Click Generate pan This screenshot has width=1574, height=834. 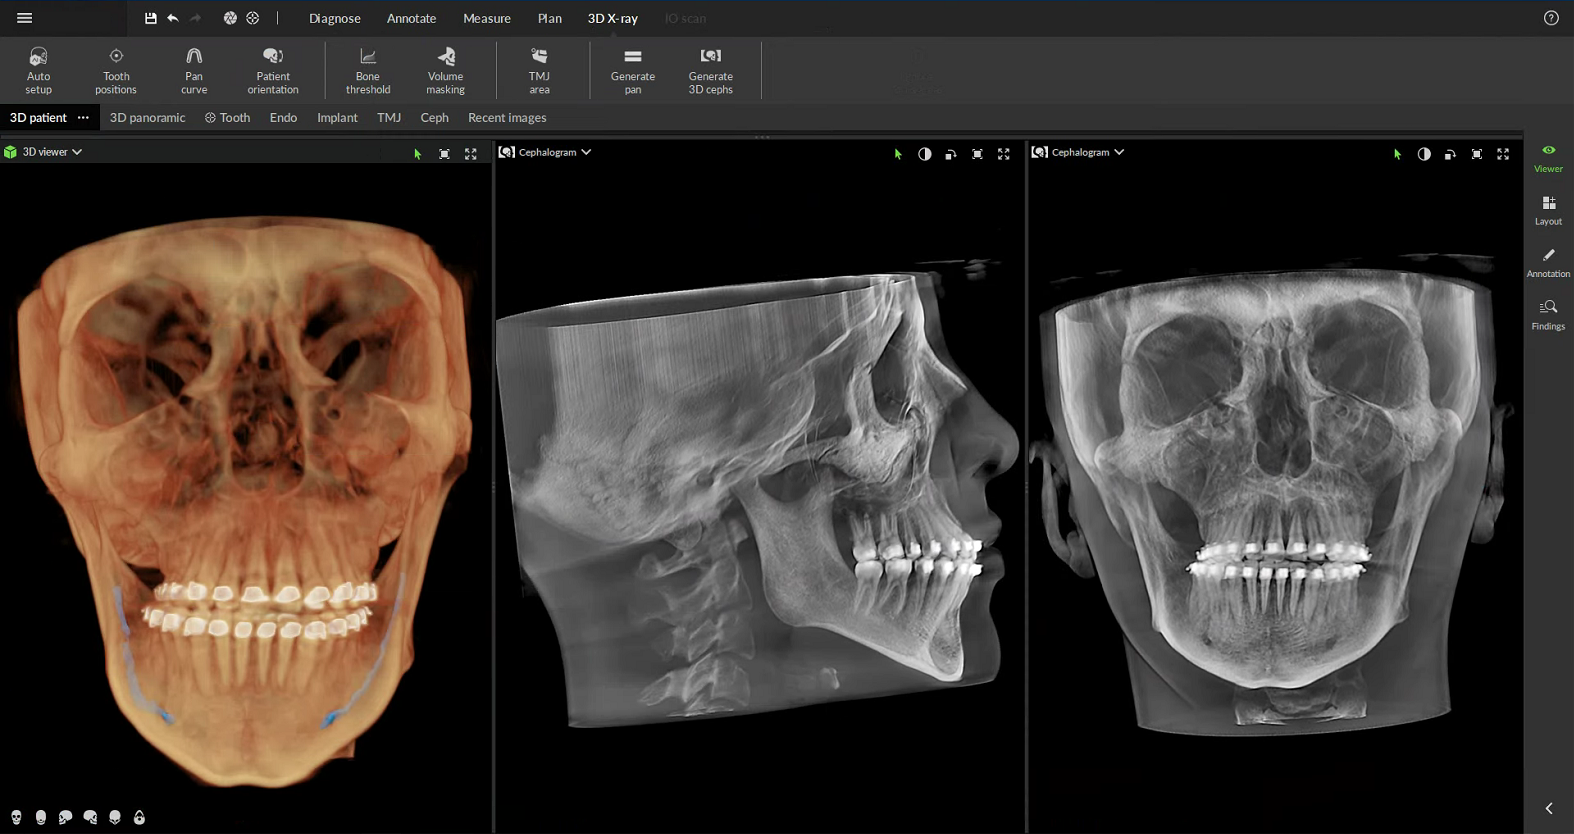click(633, 70)
